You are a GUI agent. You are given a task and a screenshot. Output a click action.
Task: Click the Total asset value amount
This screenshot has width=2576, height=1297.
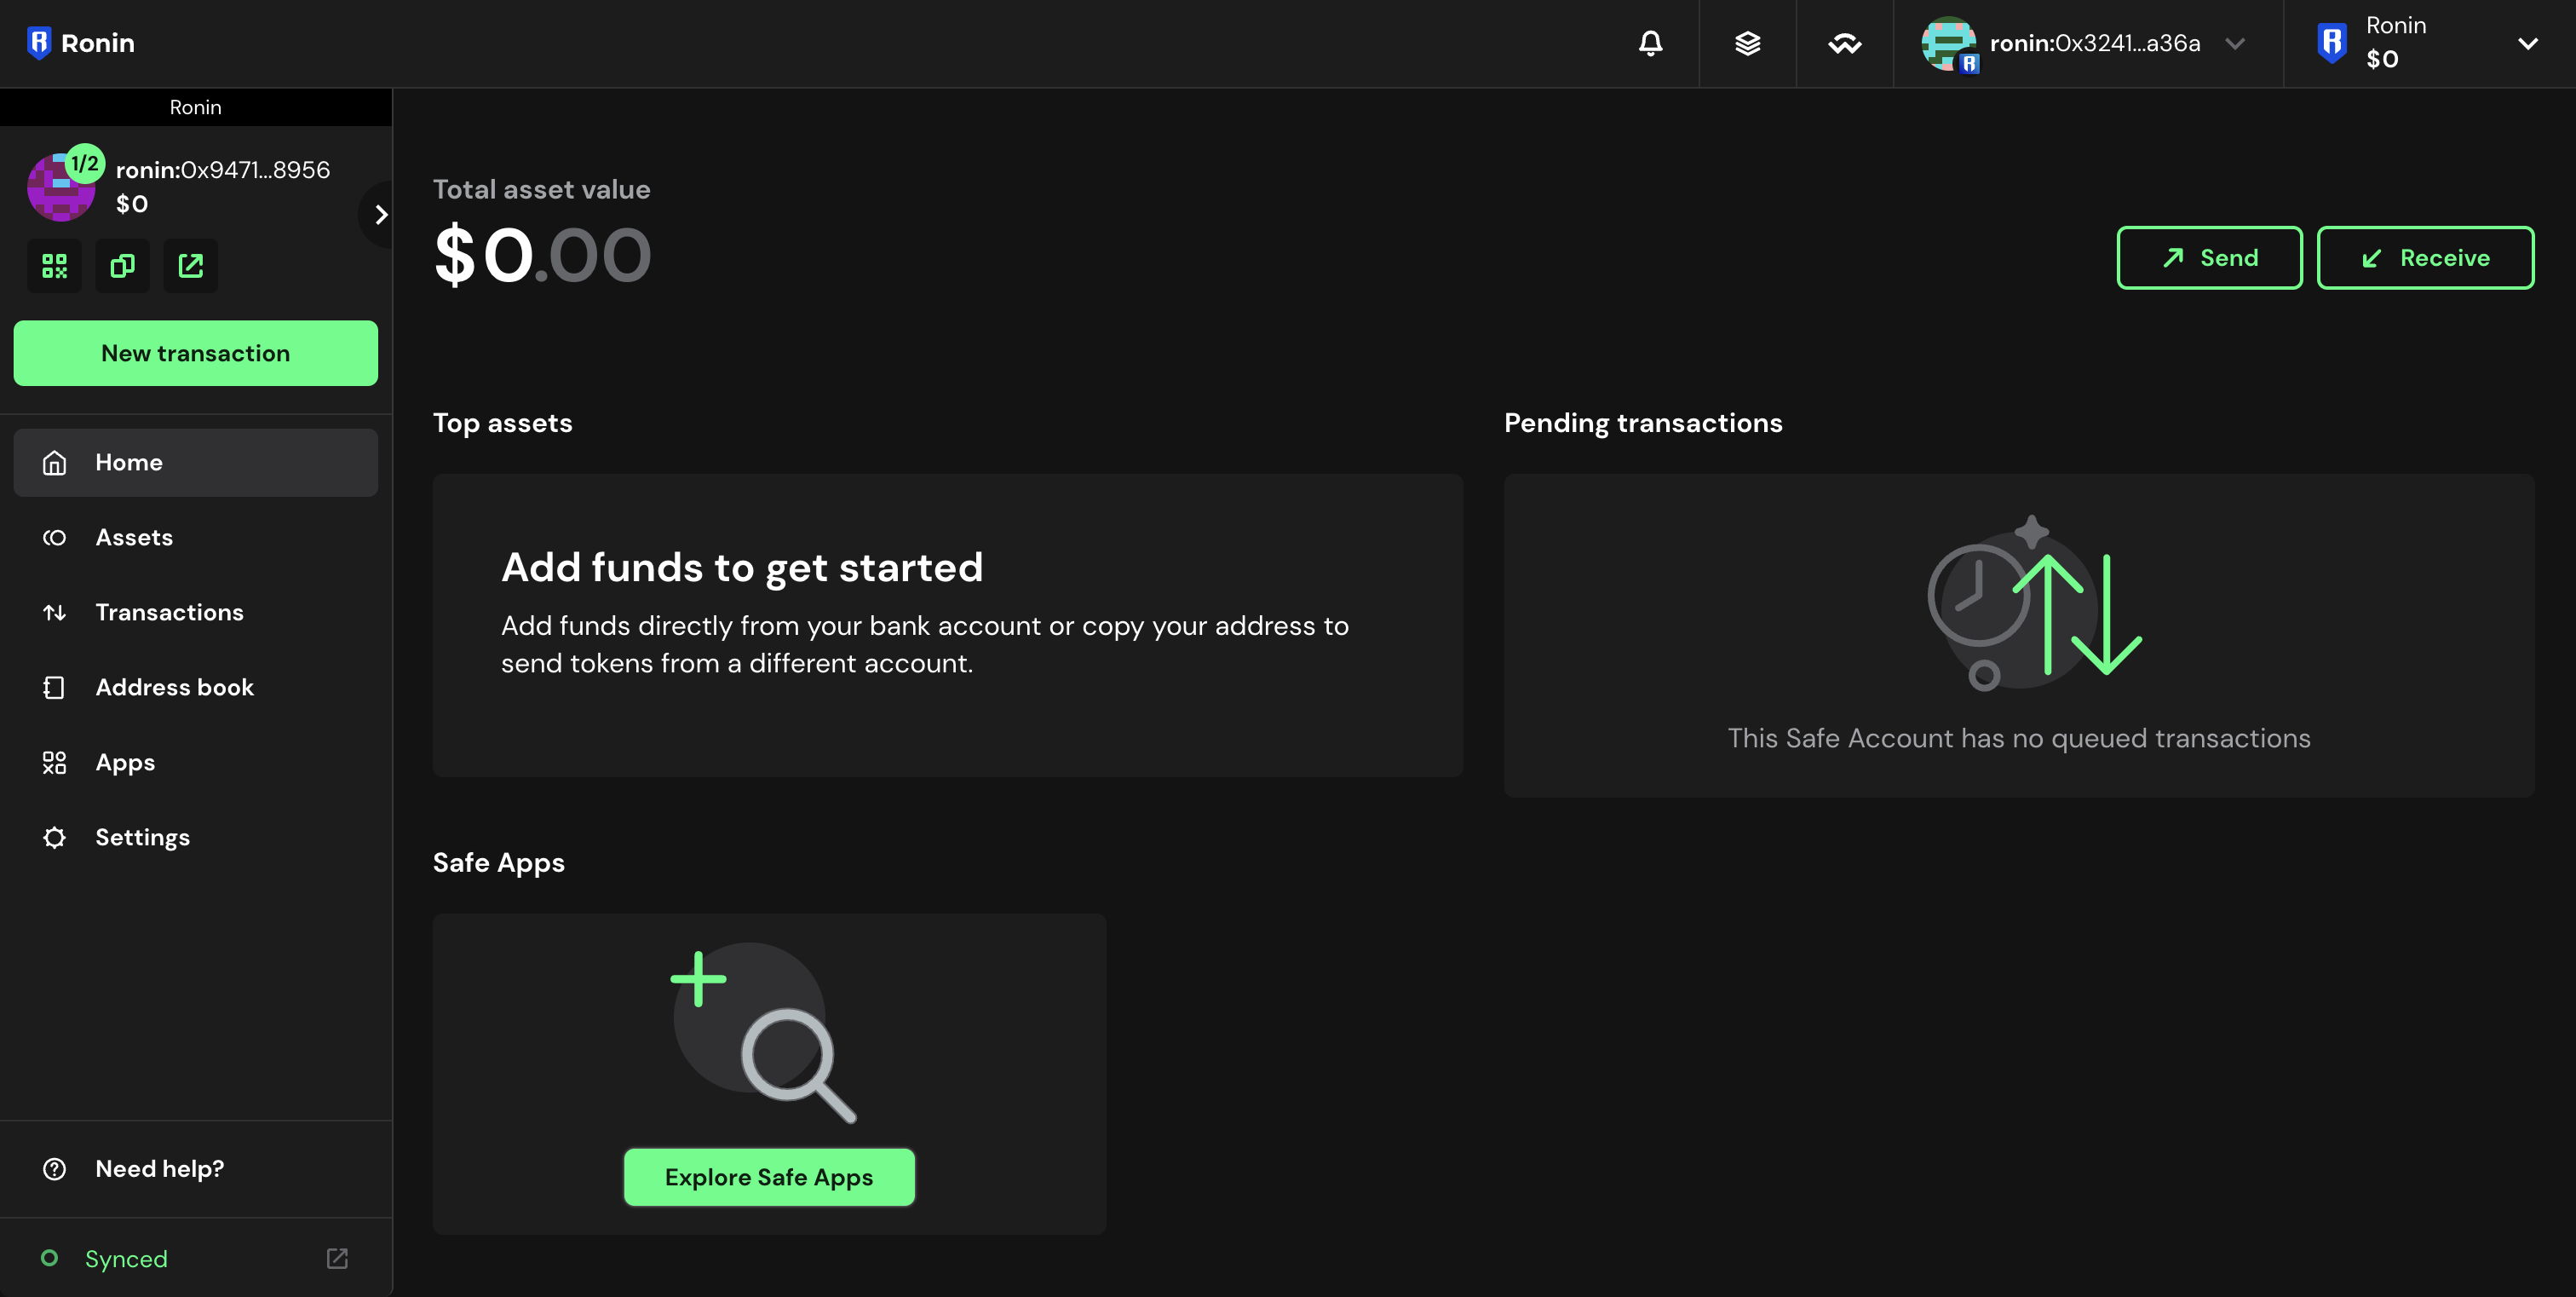[542, 256]
